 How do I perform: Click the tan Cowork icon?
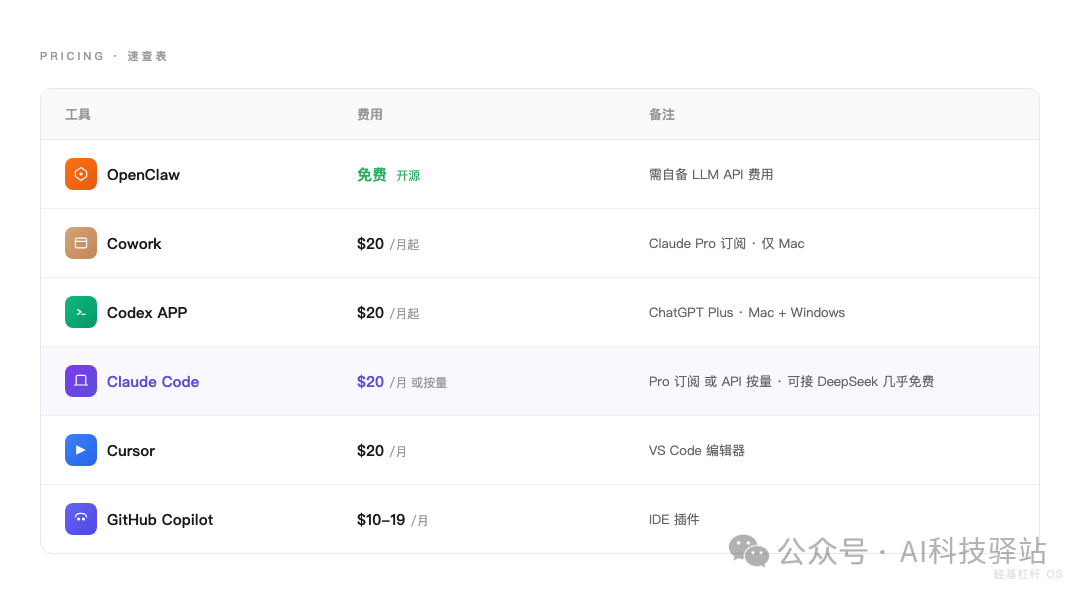(x=81, y=243)
